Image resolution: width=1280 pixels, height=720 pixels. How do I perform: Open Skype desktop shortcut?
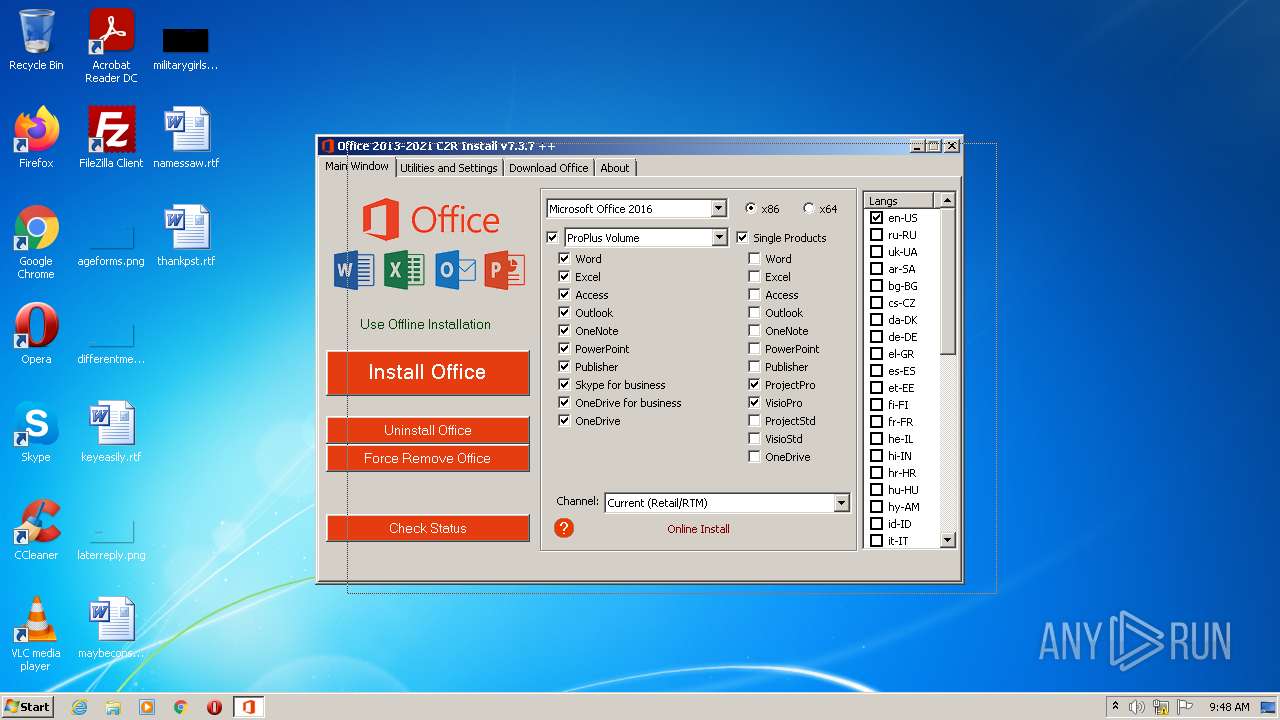click(36, 431)
